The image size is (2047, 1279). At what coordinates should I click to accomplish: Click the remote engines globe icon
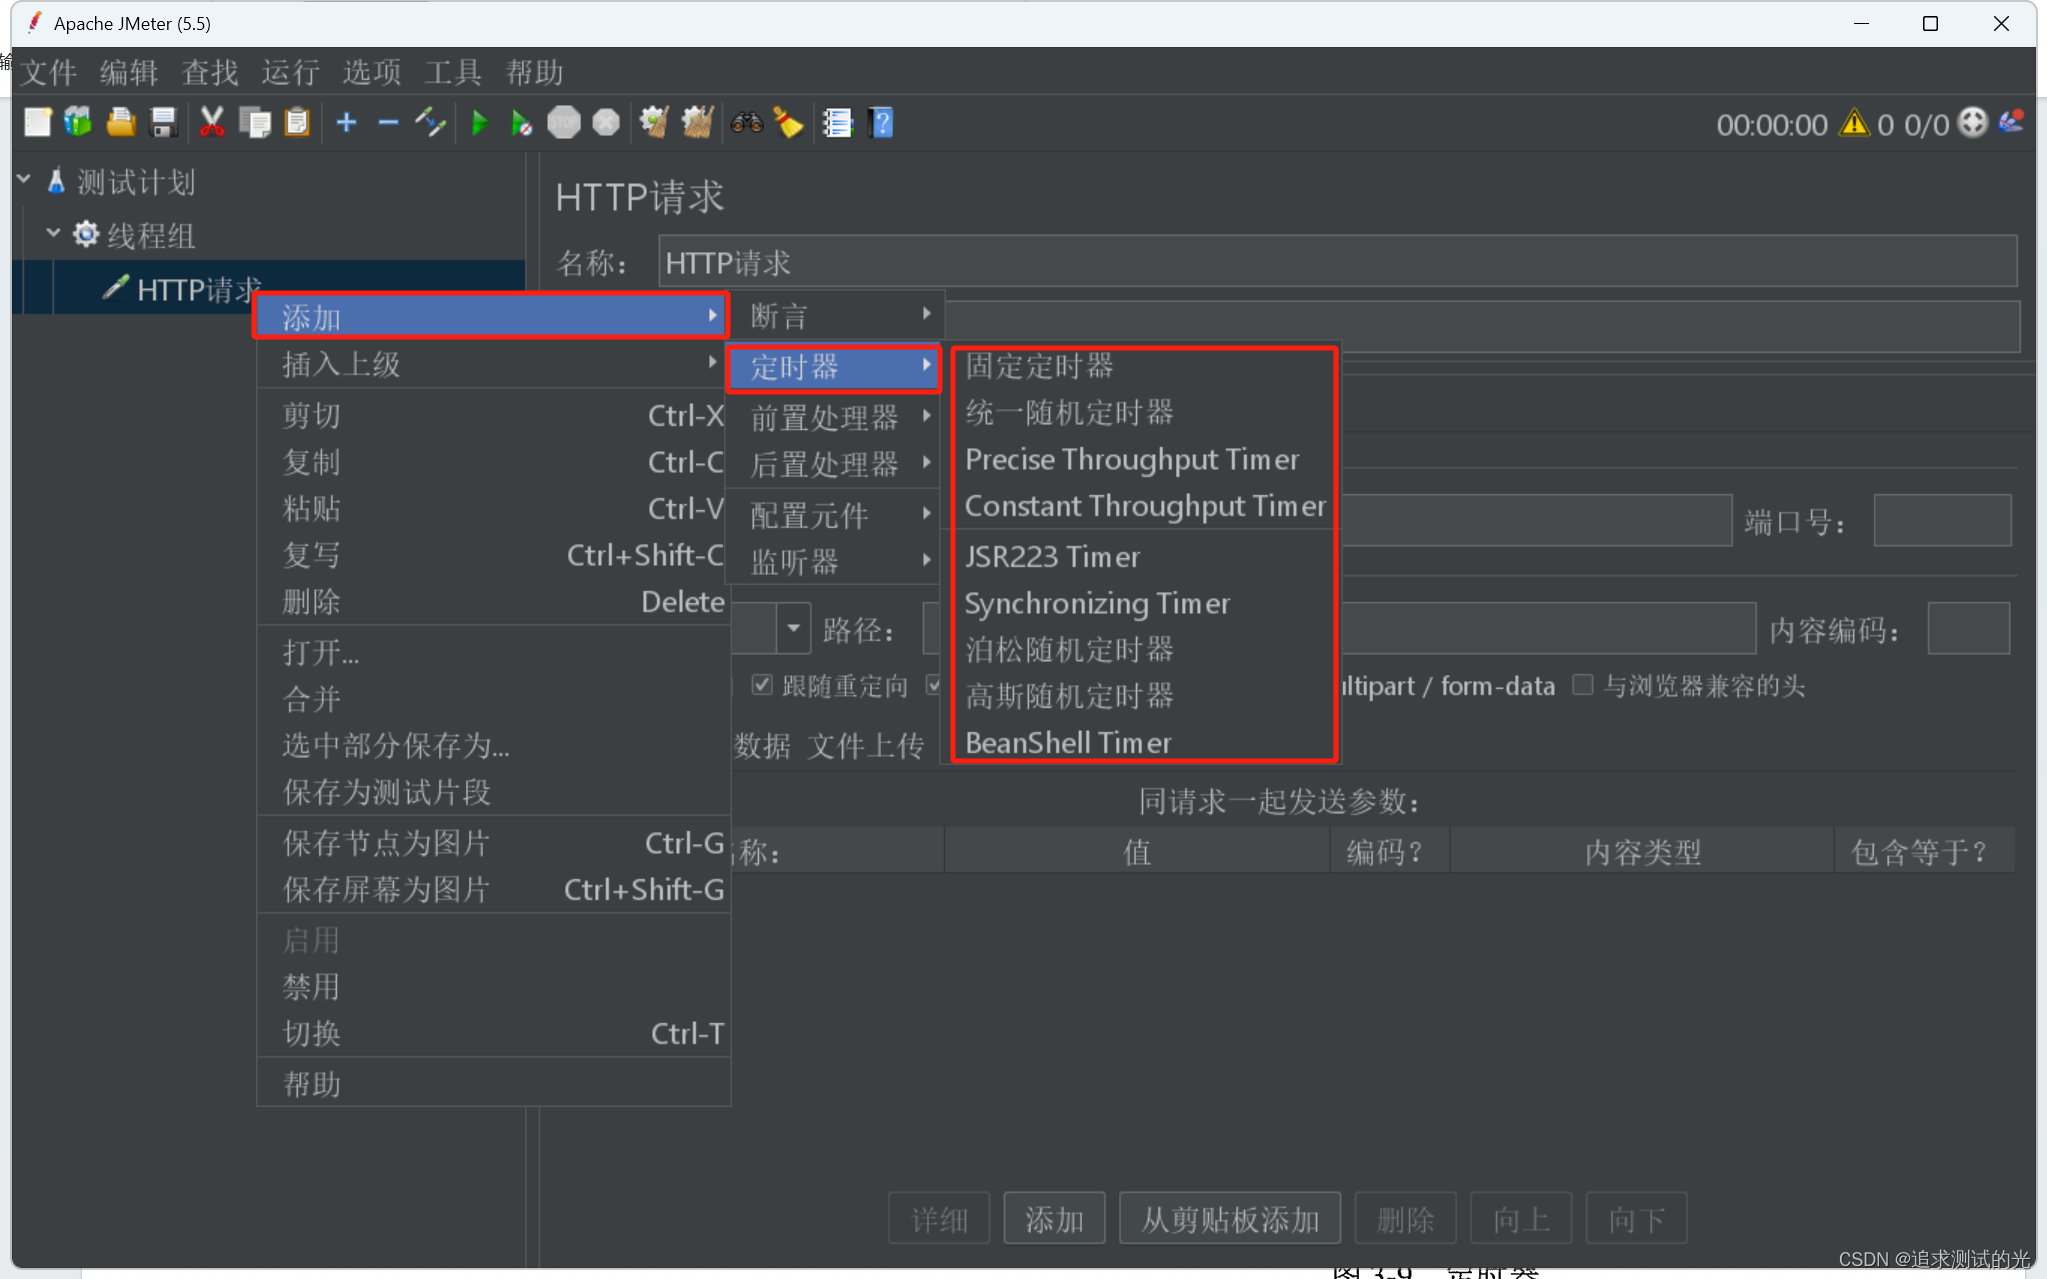point(1973,123)
